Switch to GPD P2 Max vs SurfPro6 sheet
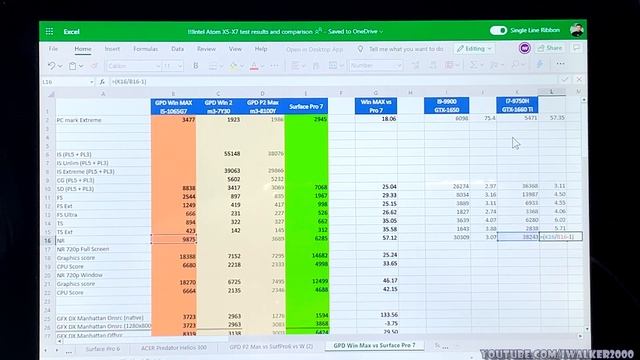The height and width of the screenshot is (360, 640). tap(271, 347)
